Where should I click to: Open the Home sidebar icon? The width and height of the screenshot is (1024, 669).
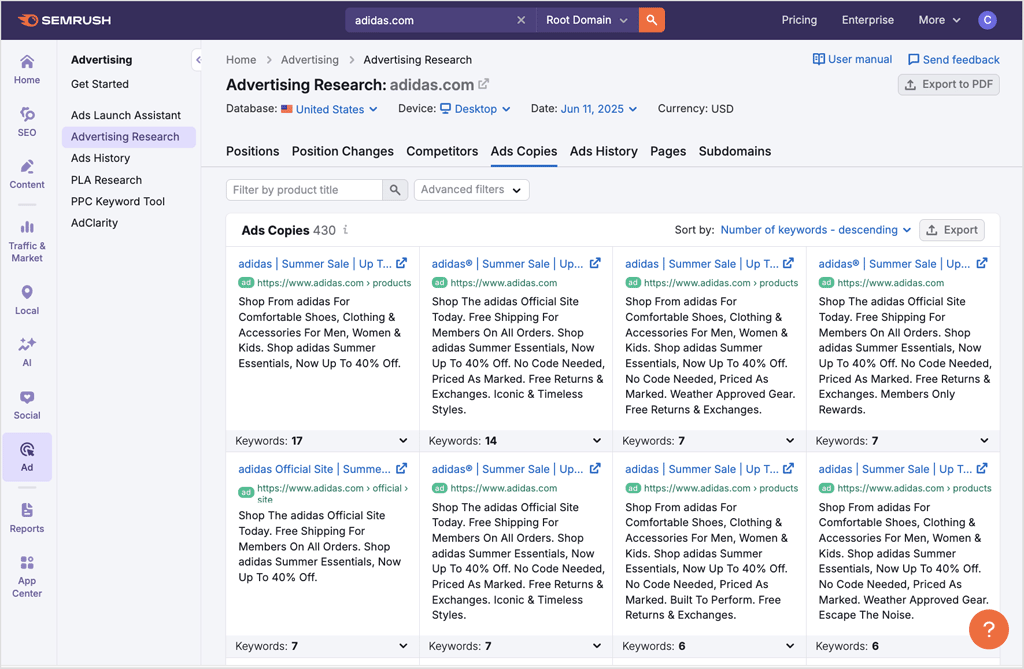pyautogui.click(x=27, y=70)
